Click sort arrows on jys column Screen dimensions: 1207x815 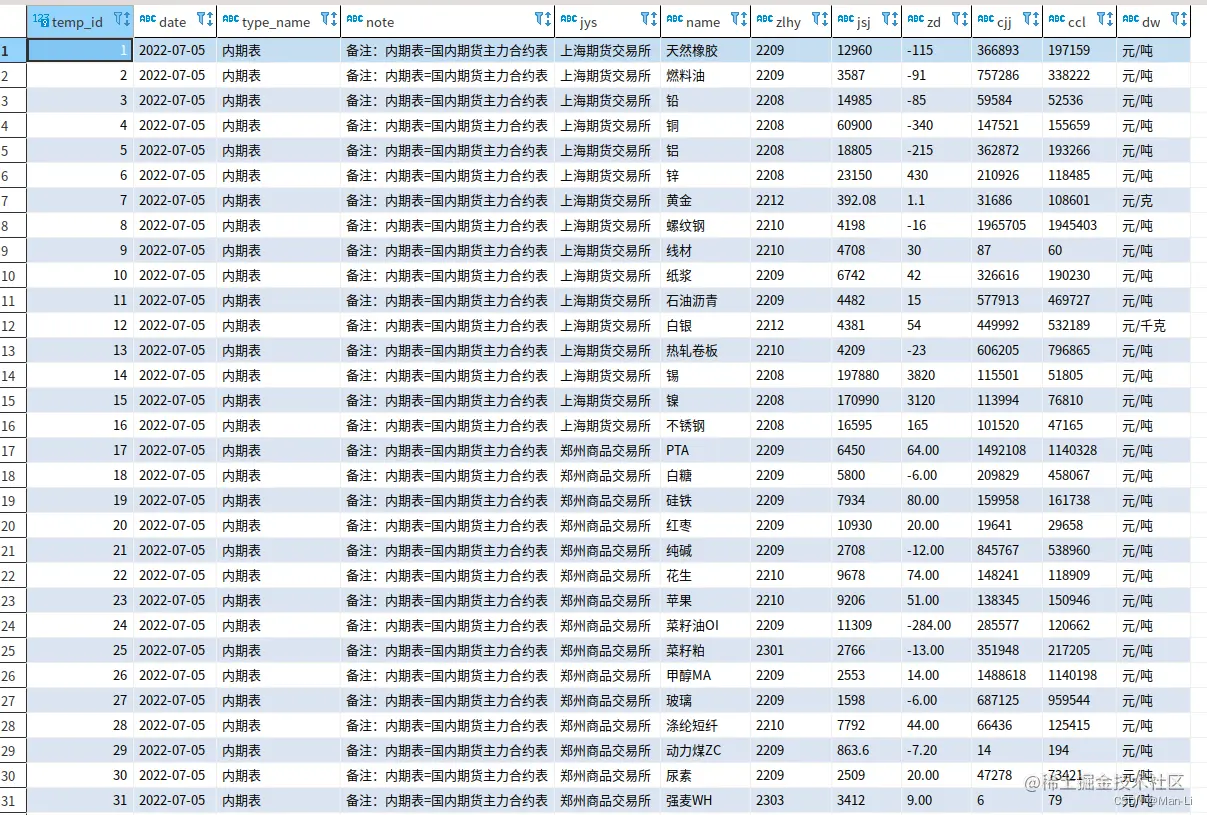(x=654, y=19)
